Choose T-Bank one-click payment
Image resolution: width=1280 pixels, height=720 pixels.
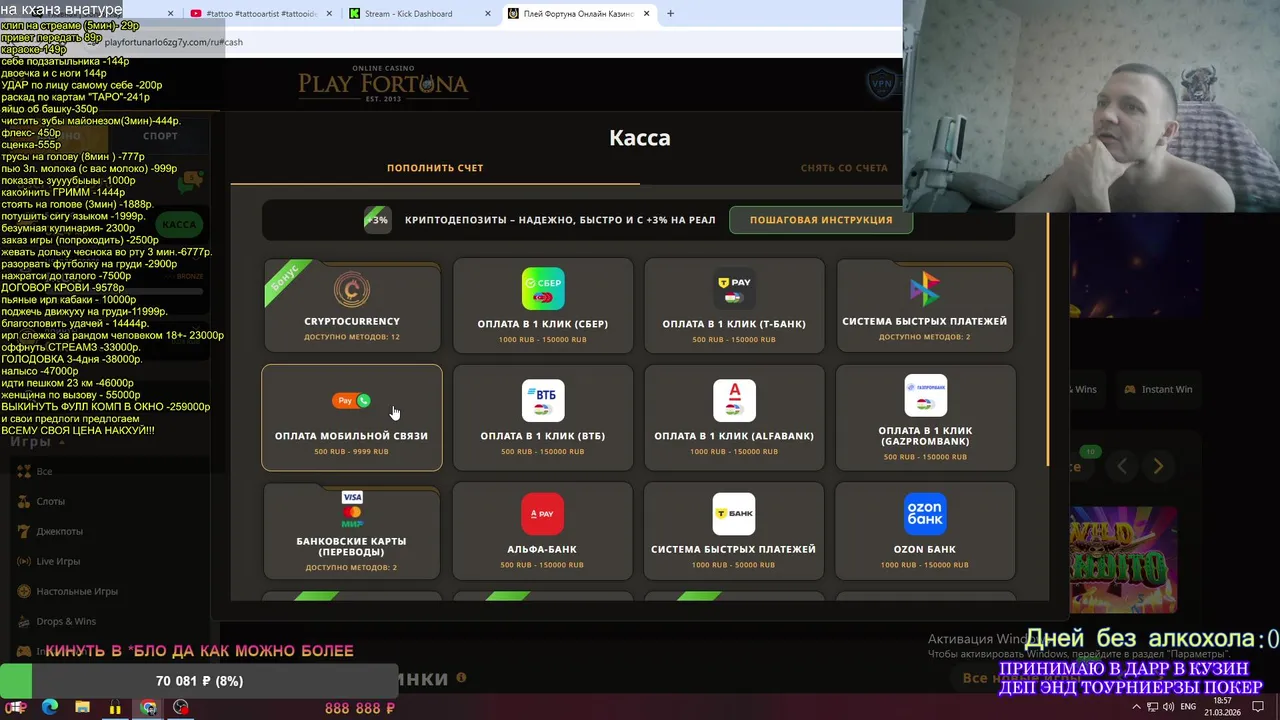click(x=734, y=306)
